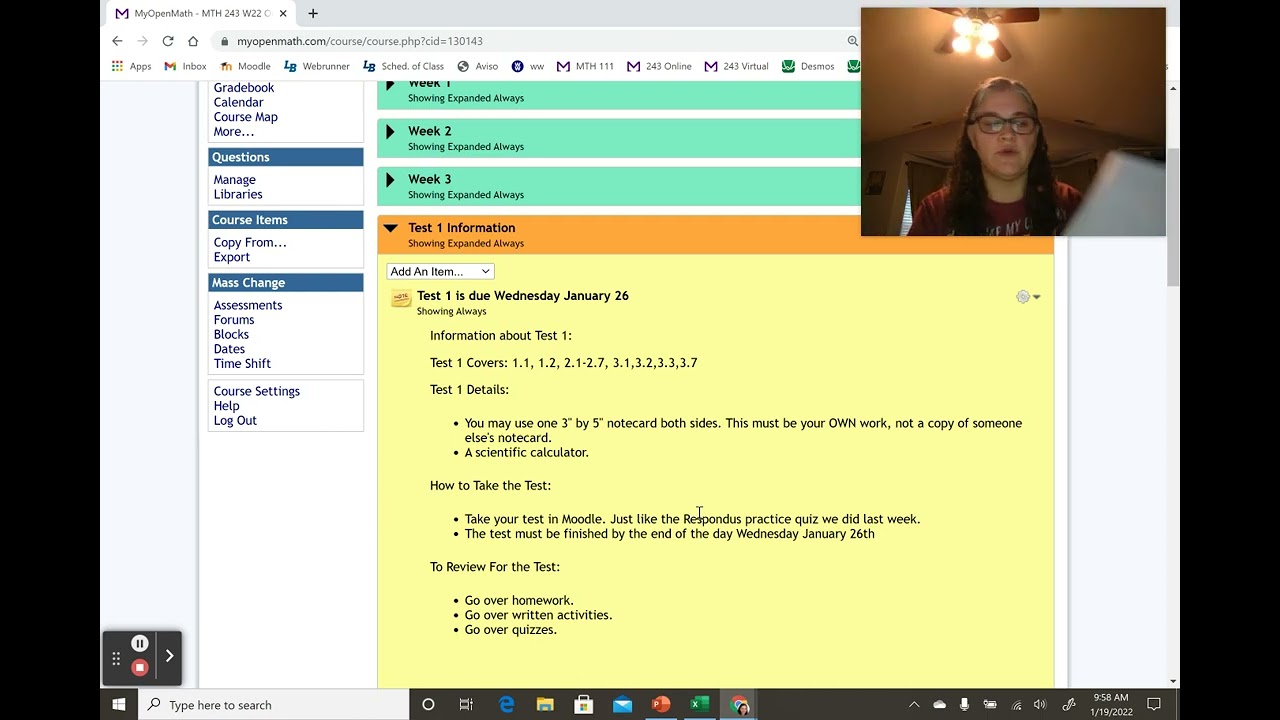This screenshot has width=1280, height=720.
Task: Open the gear settings menu for Test 1 item
Action: (x=1028, y=297)
